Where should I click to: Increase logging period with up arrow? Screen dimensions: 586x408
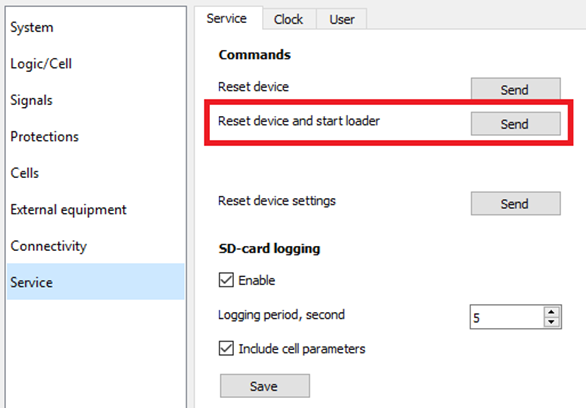[x=552, y=312]
